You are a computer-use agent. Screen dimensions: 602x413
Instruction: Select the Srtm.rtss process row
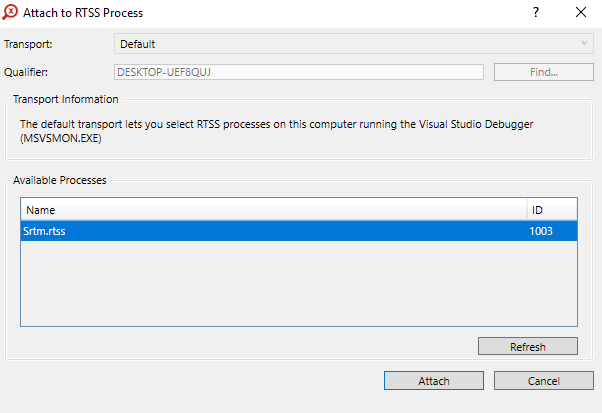click(x=270, y=231)
